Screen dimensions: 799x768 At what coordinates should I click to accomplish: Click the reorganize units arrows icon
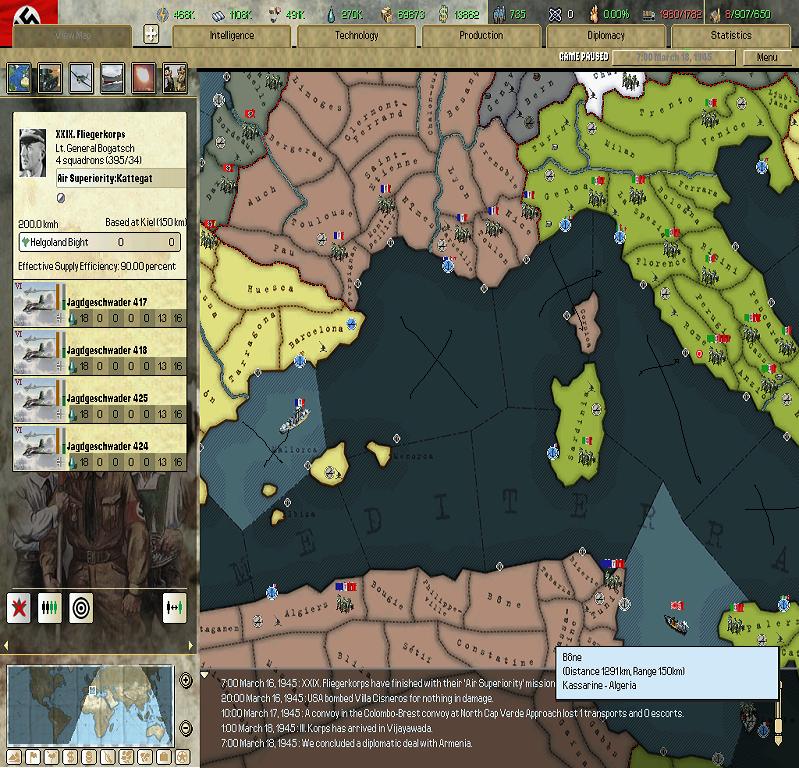point(174,607)
